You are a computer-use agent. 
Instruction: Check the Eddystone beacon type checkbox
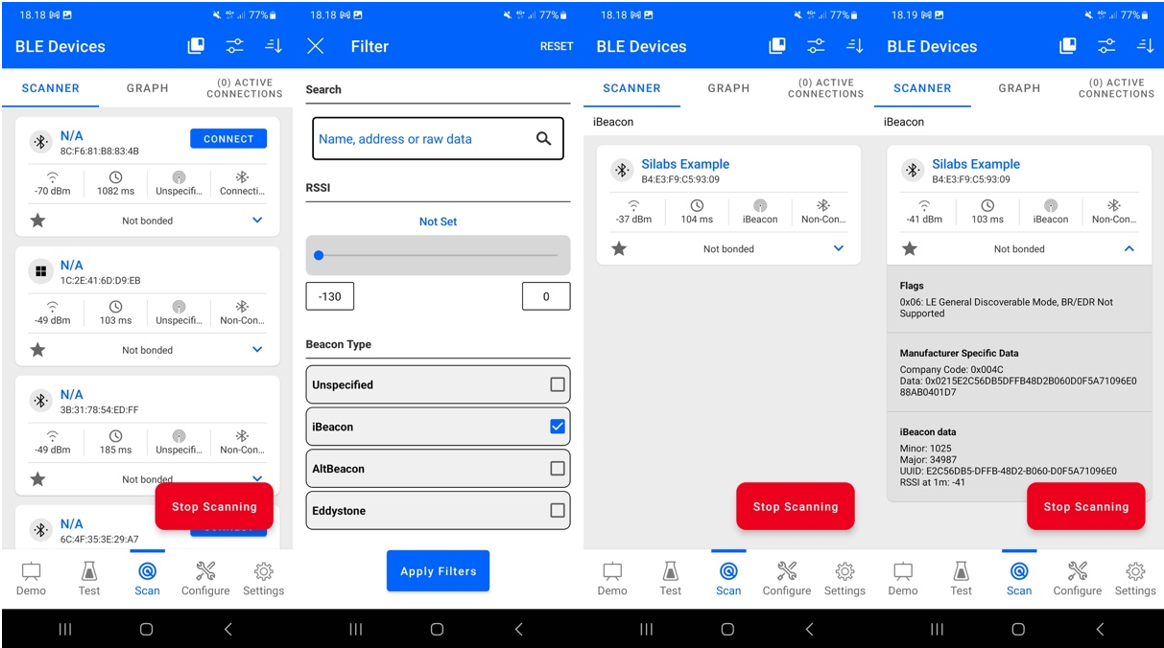coord(557,511)
